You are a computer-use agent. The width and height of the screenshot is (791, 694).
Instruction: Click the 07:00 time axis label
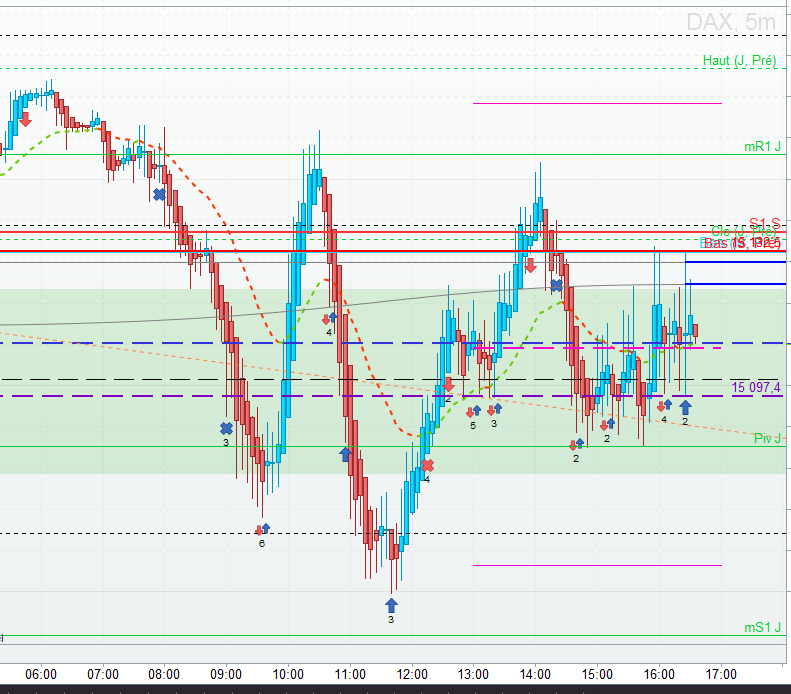pos(103,674)
